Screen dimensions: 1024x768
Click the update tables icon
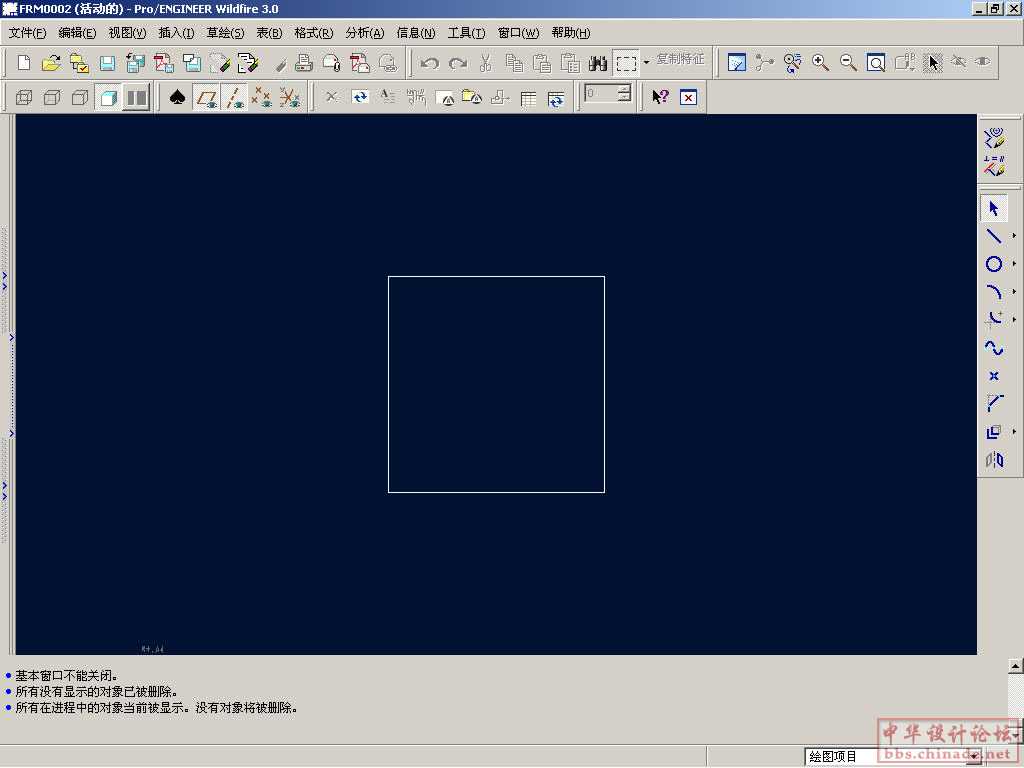pos(556,99)
